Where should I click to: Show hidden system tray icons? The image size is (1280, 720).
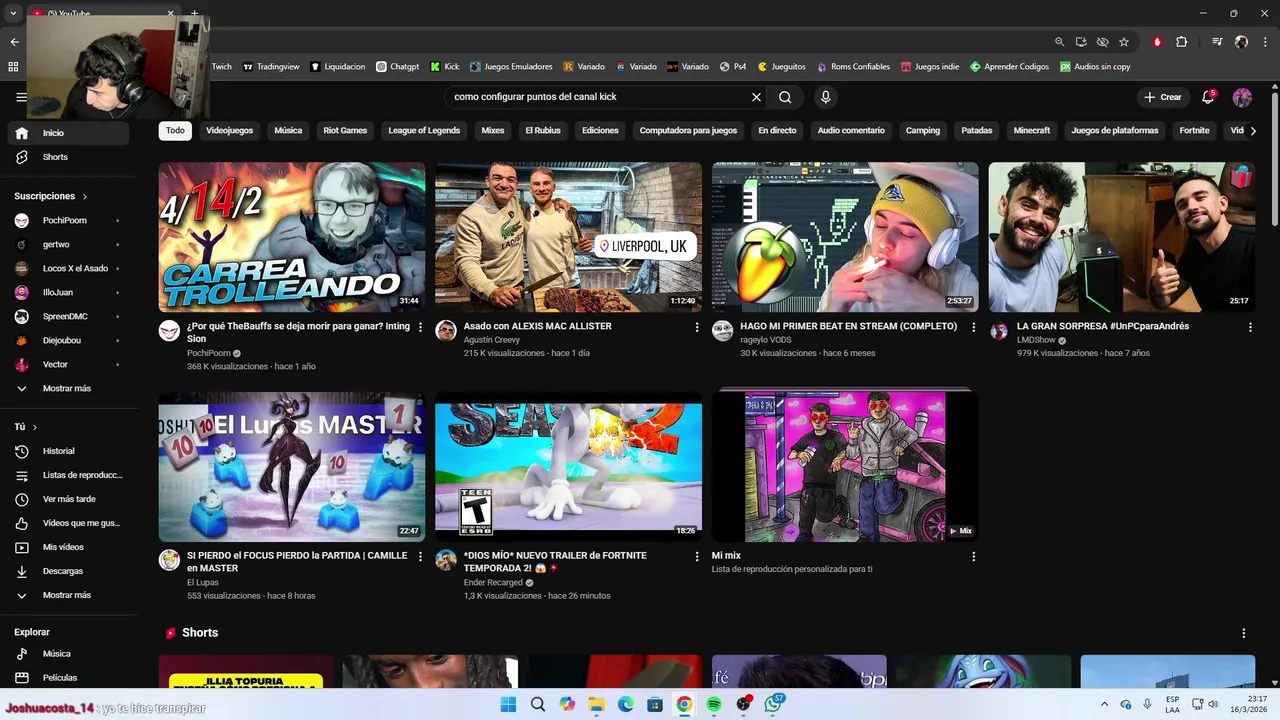click(x=1104, y=704)
